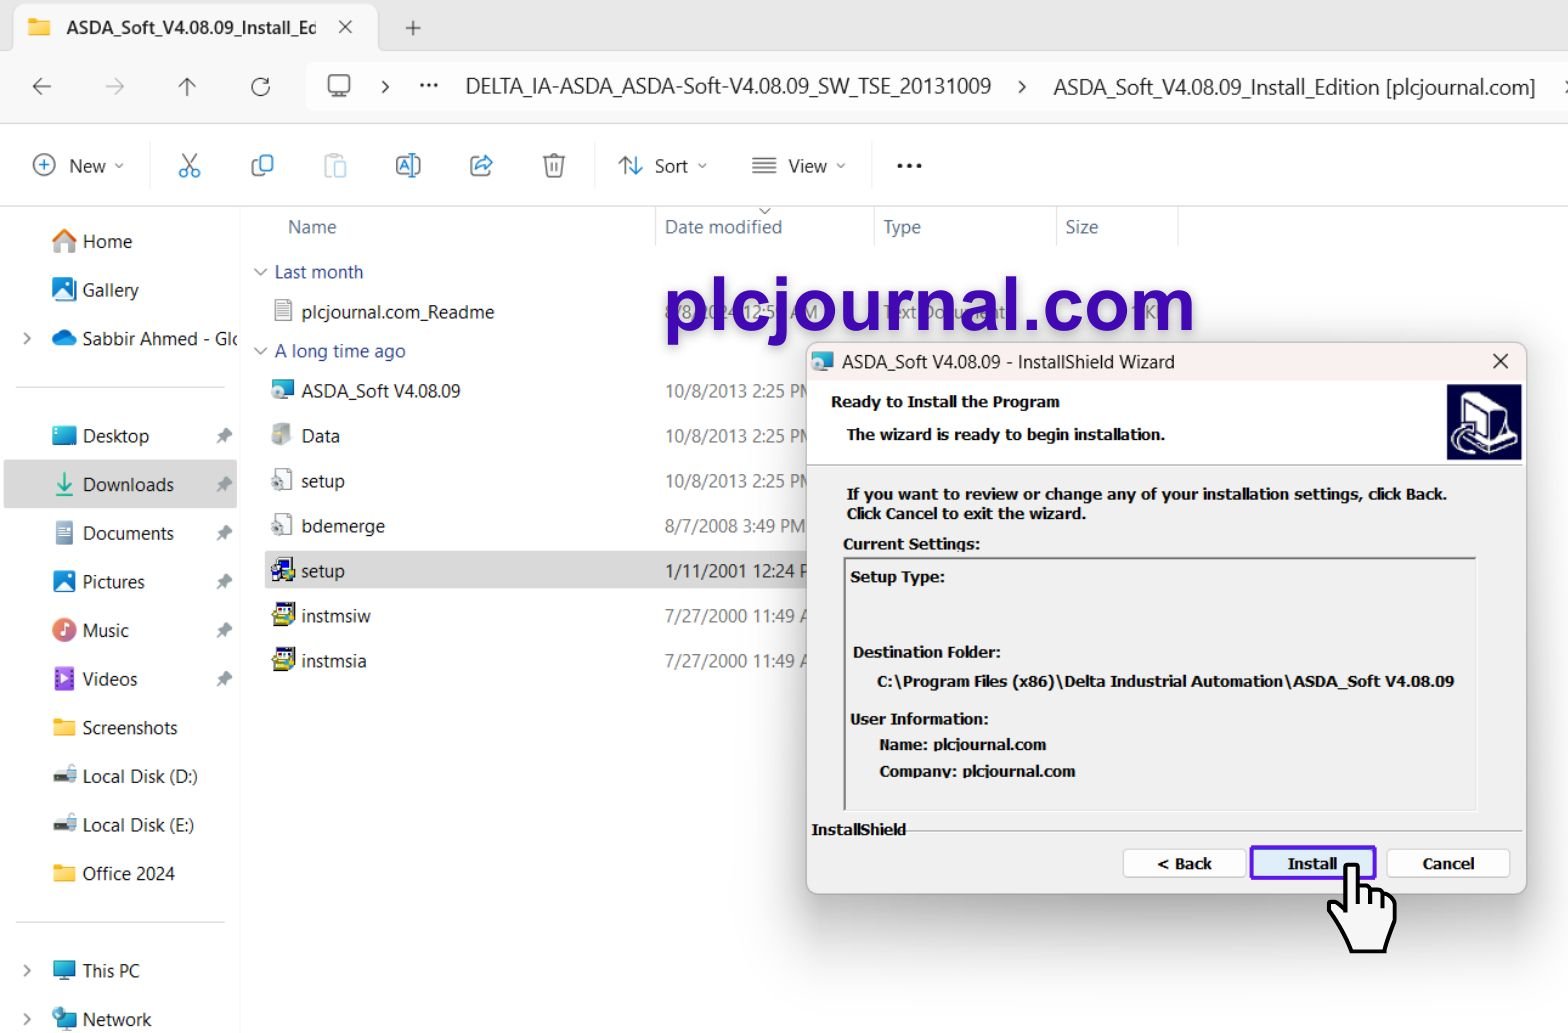Open Gallery in the navigation pane

(x=110, y=290)
